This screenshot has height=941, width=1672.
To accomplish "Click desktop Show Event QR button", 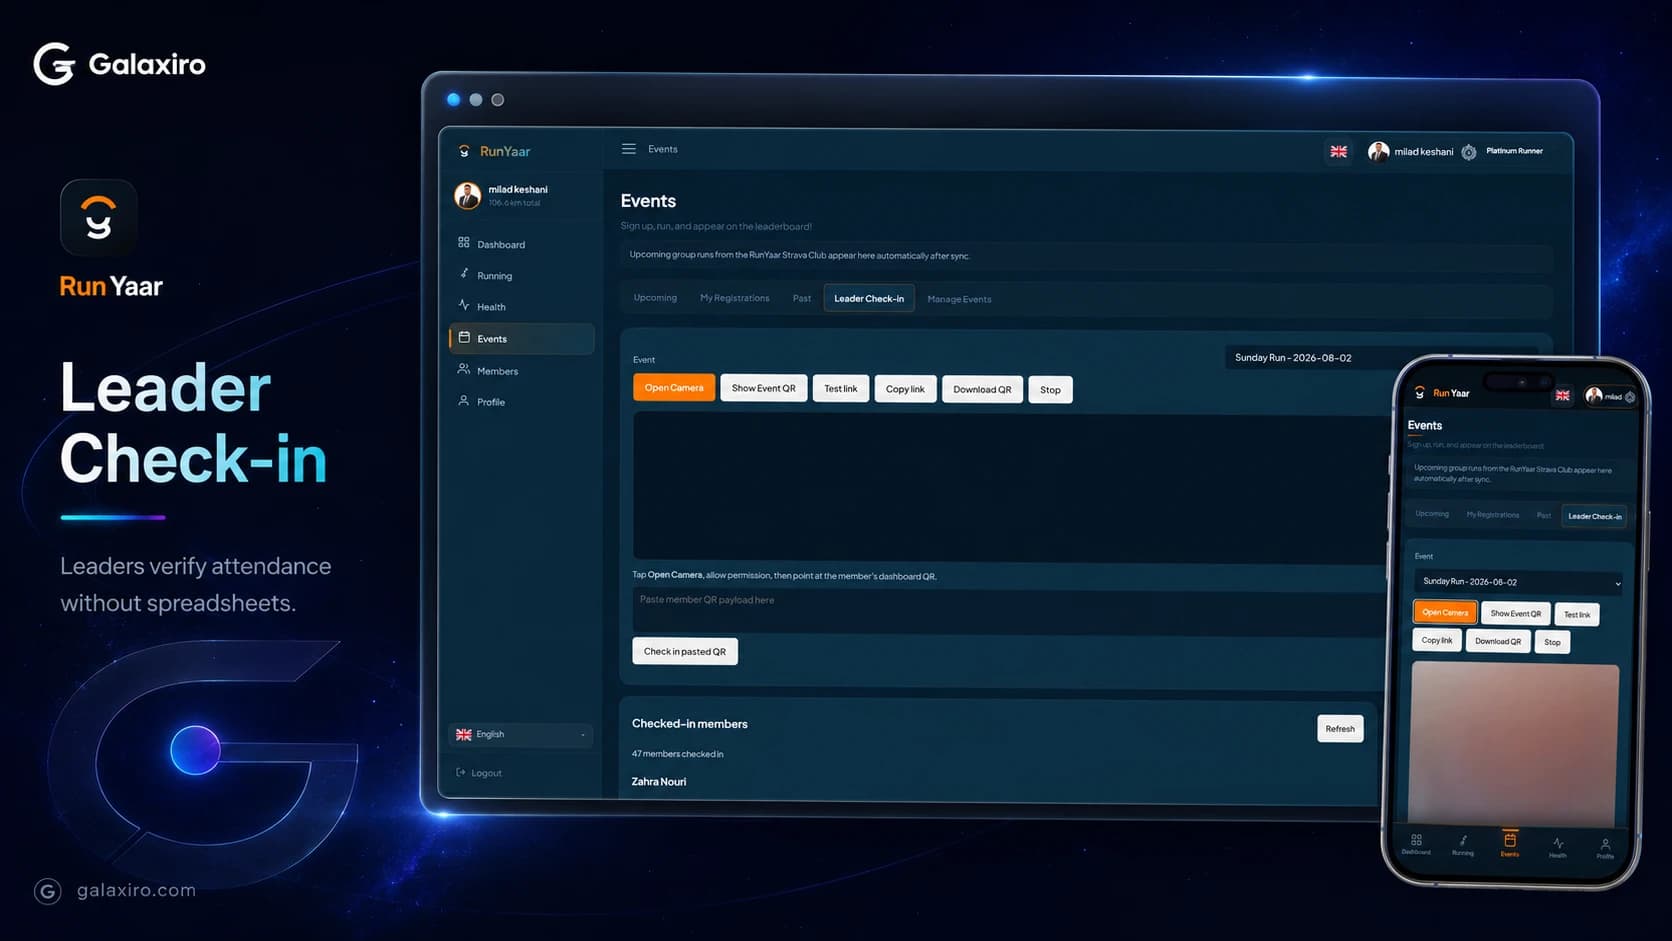I will point(763,388).
